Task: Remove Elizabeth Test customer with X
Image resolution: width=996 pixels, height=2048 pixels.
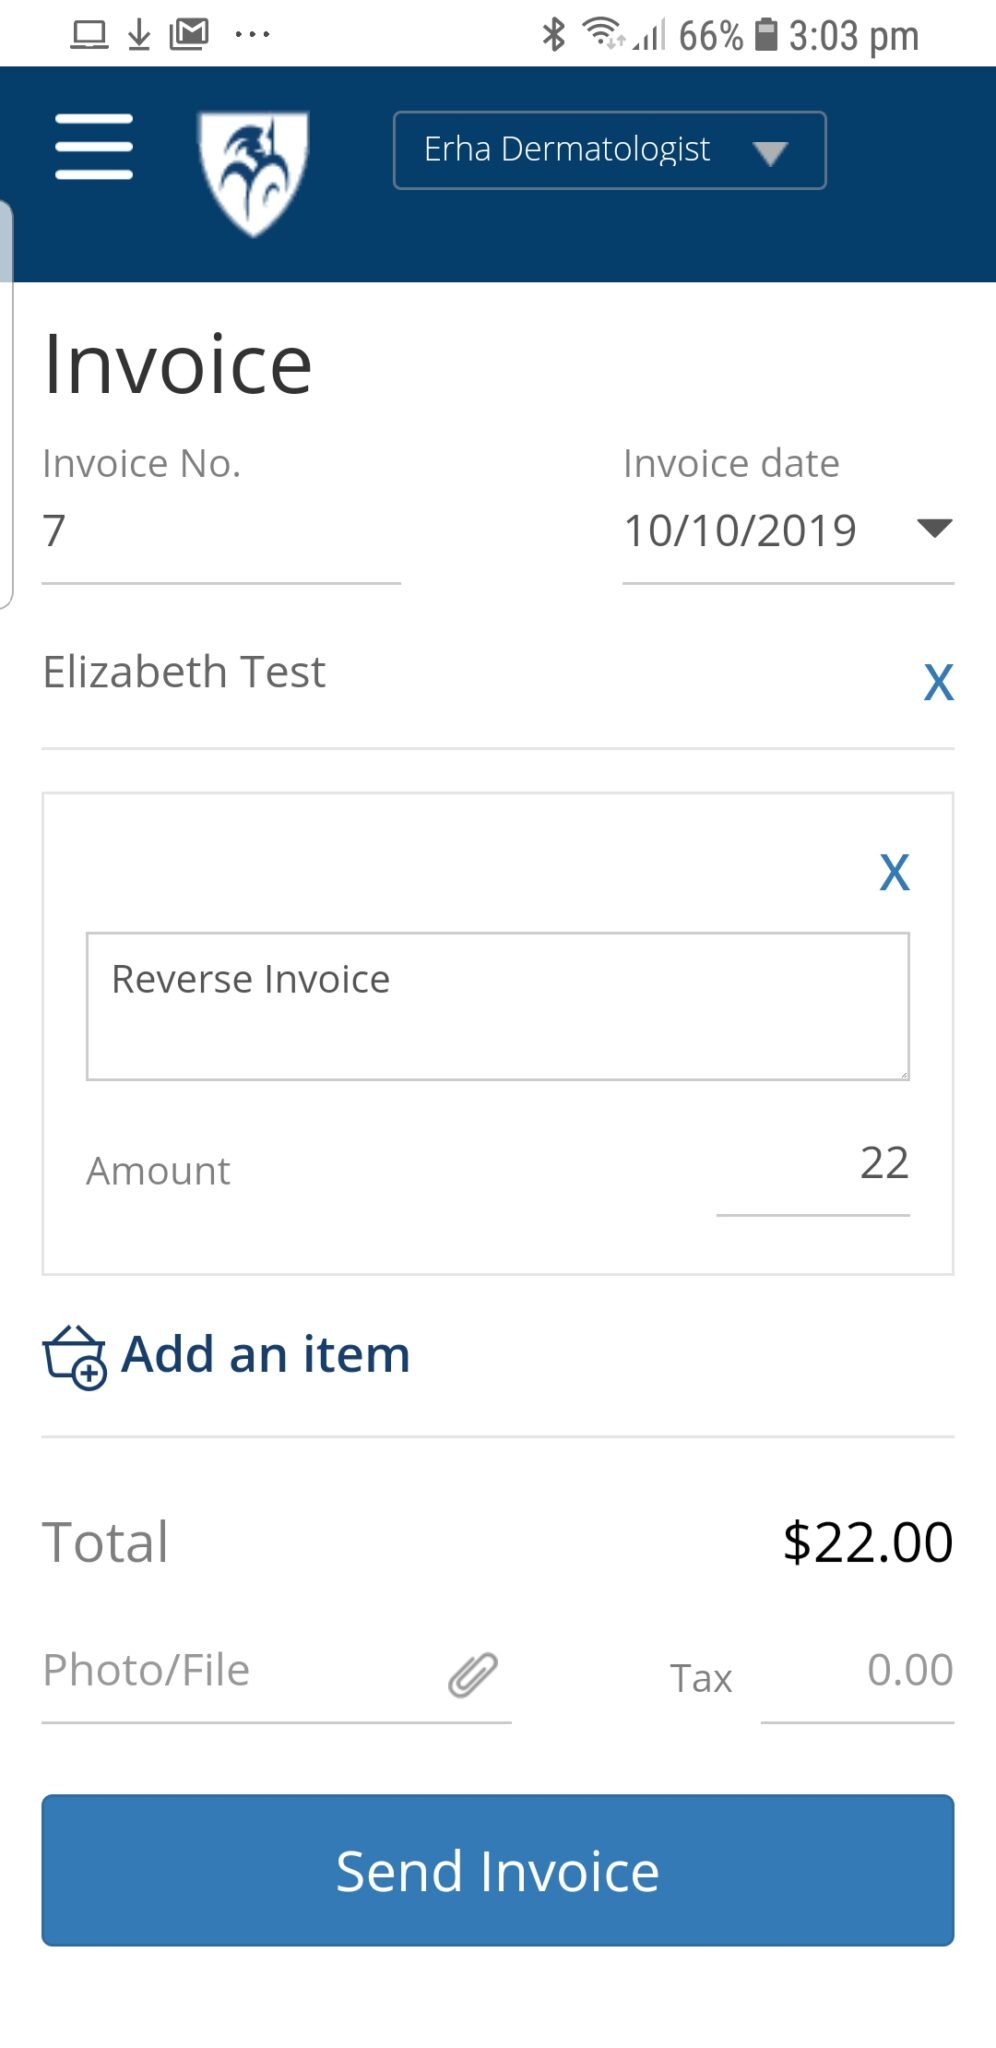Action: click(938, 683)
